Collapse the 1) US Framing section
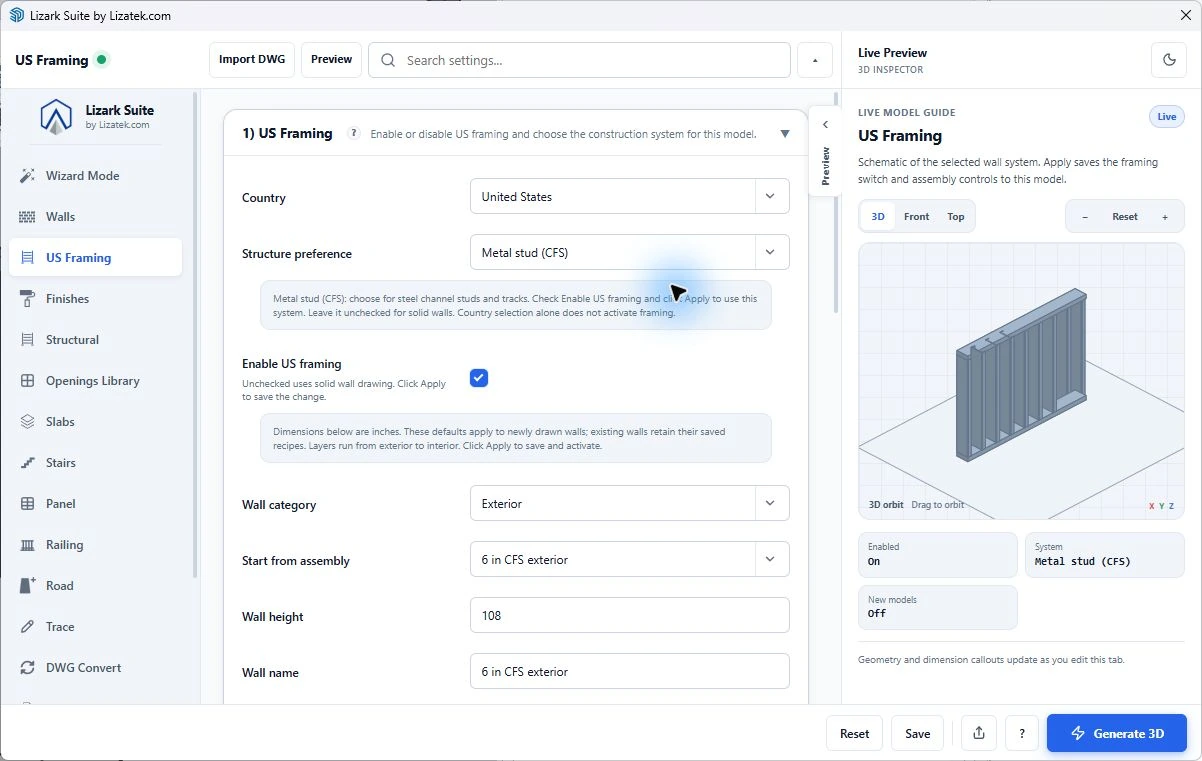 tap(785, 134)
